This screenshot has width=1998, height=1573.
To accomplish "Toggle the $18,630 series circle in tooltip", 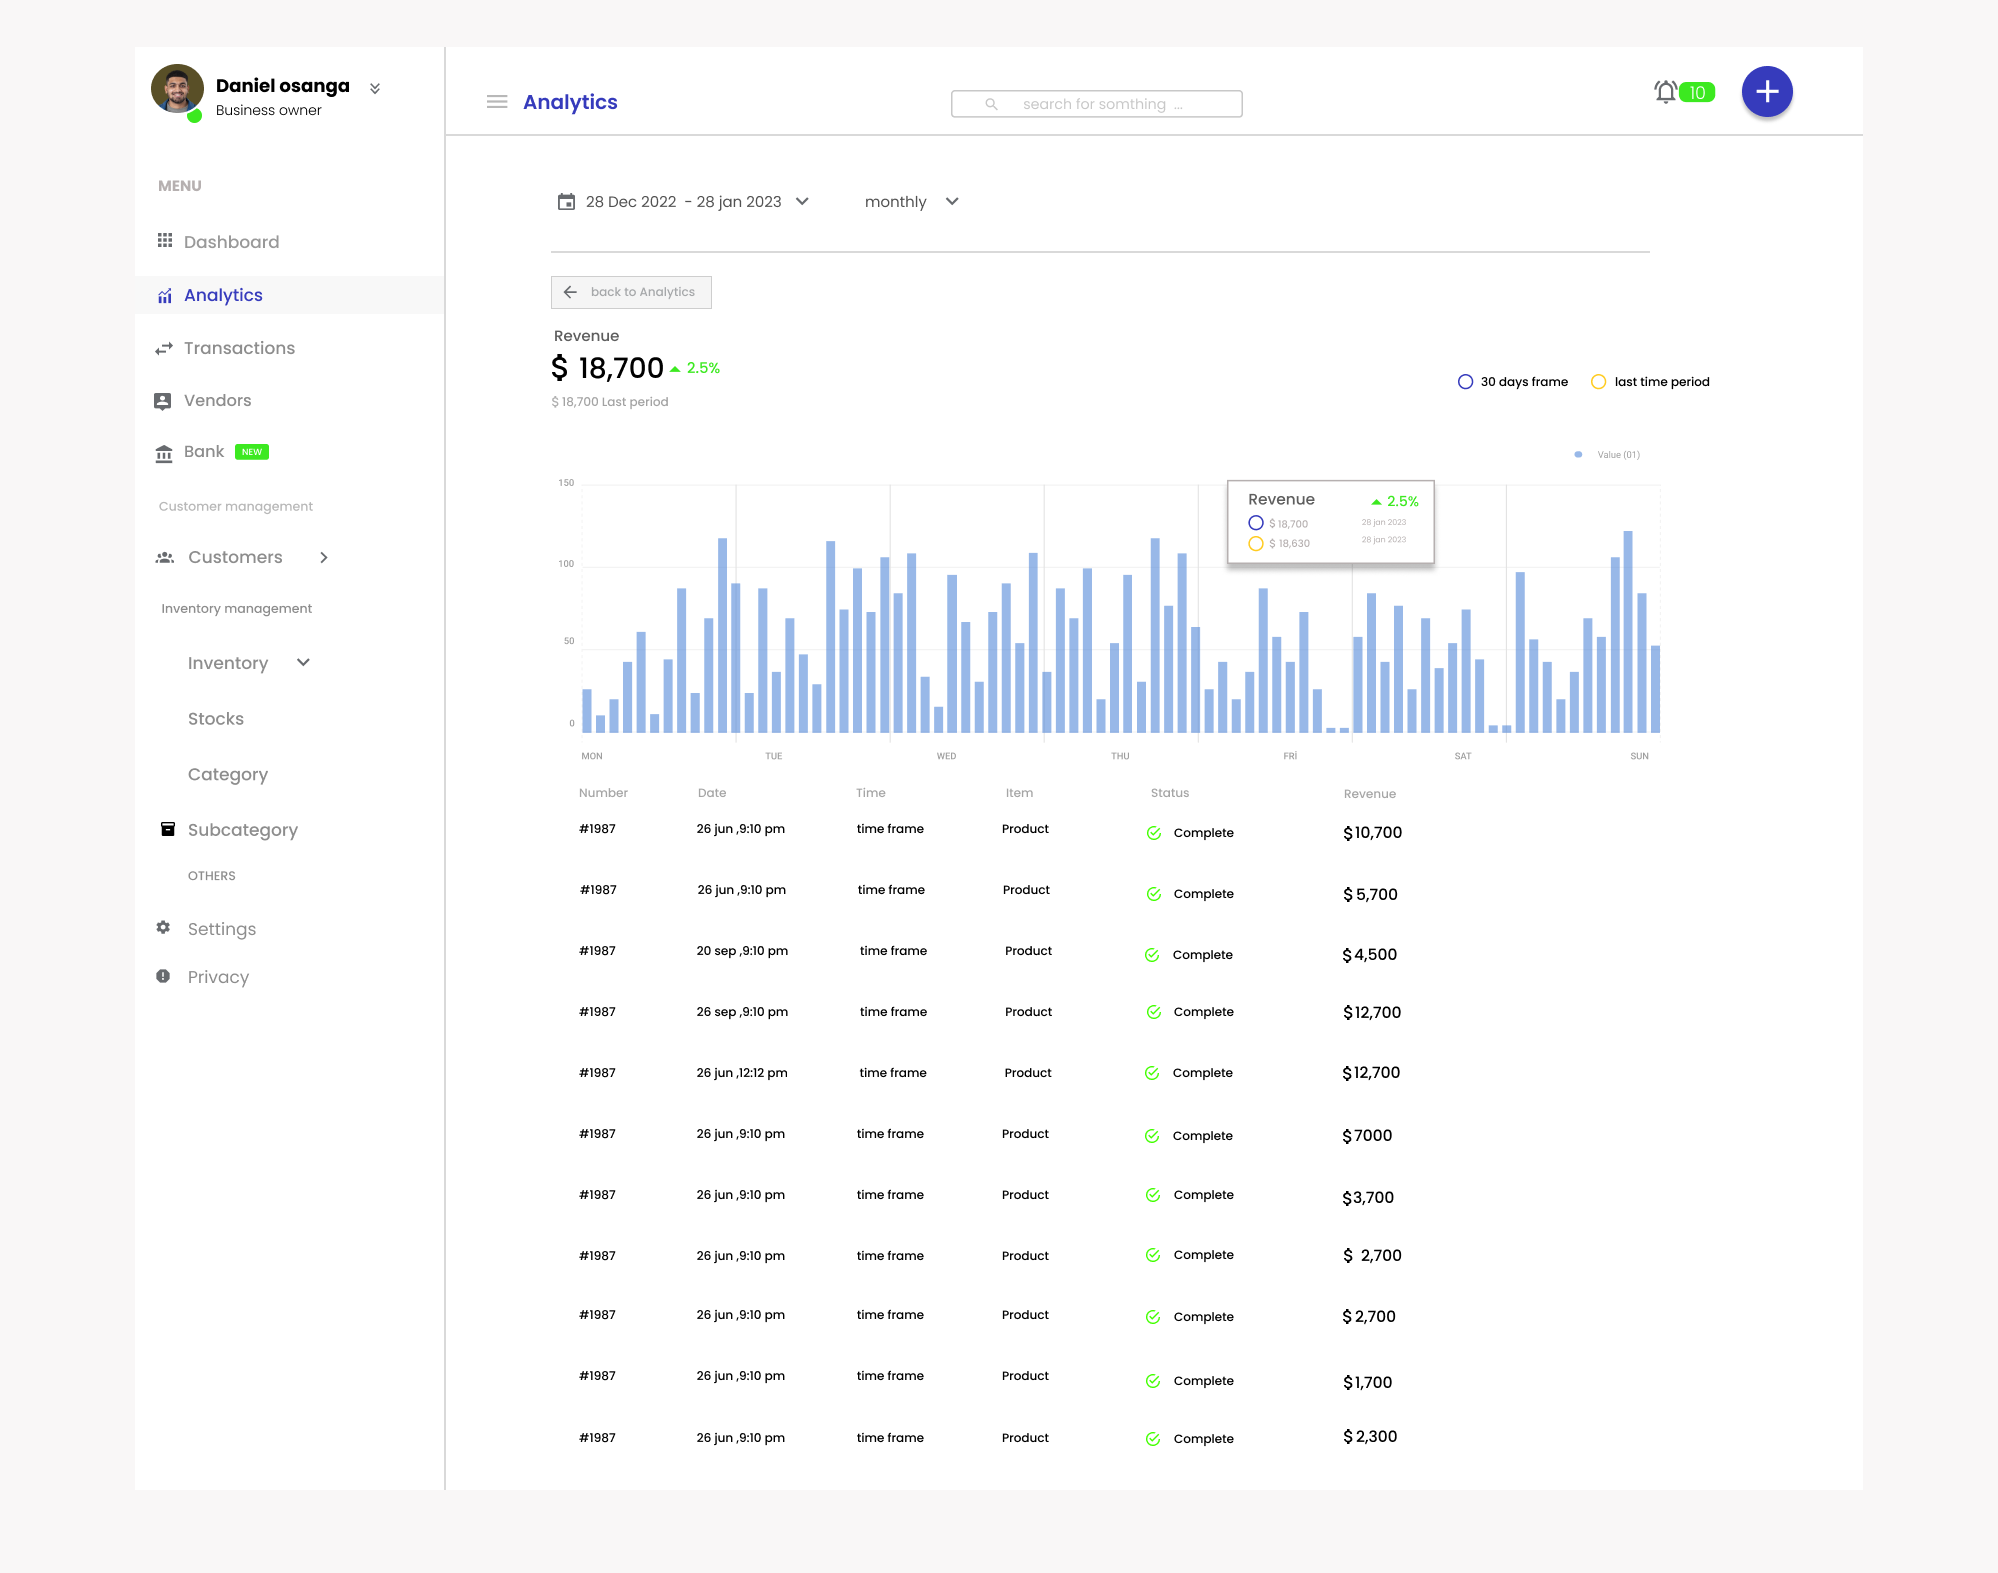I will 1256,544.
